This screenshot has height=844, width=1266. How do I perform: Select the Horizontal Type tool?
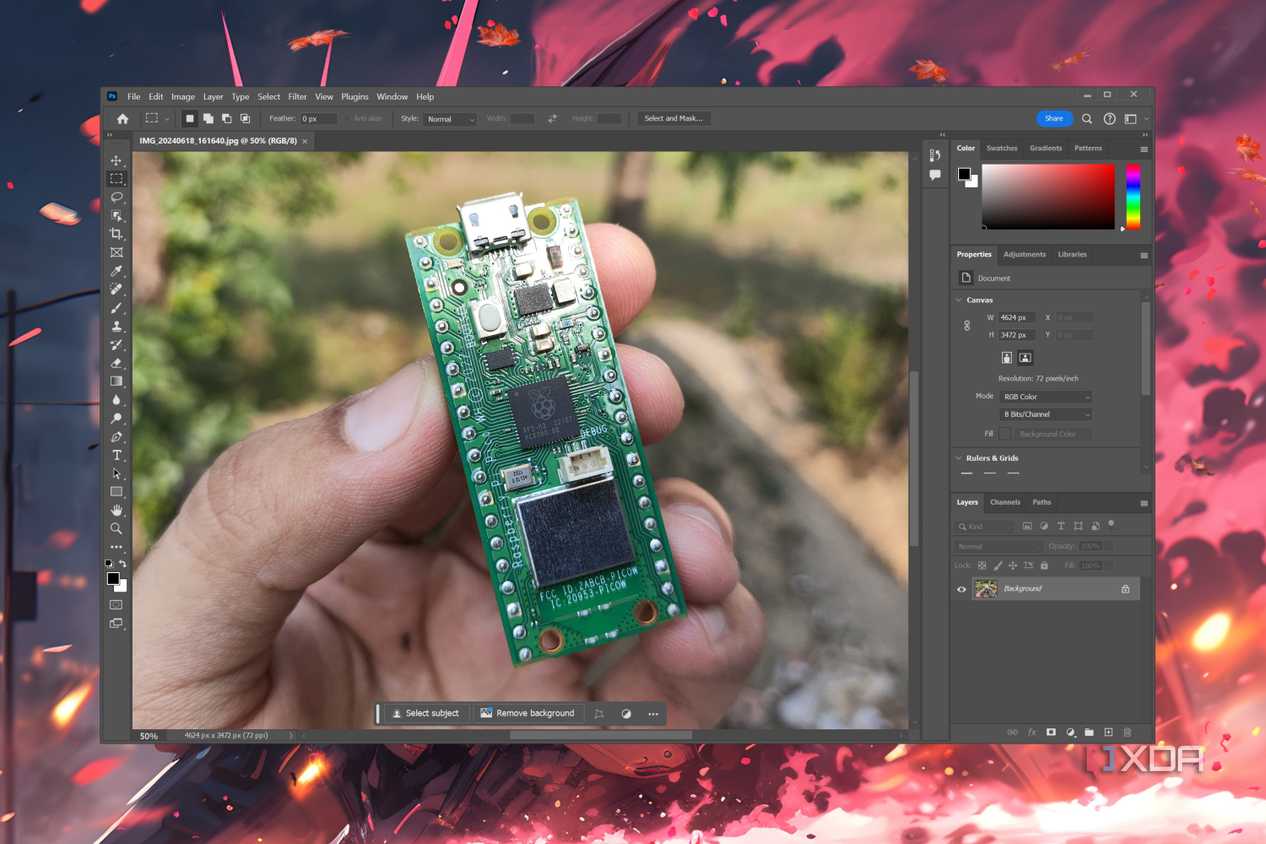[116, 455]
